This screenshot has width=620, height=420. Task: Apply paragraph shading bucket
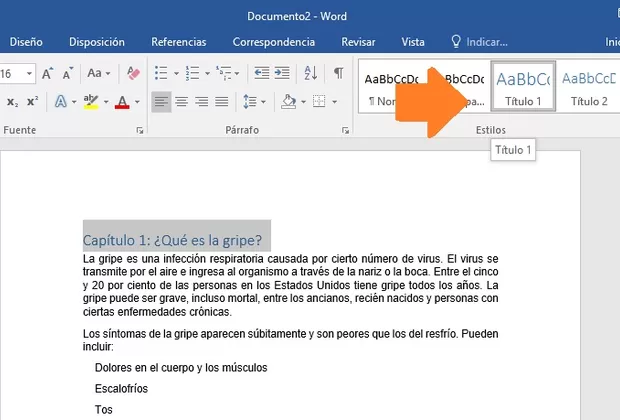tap(289, 102)
